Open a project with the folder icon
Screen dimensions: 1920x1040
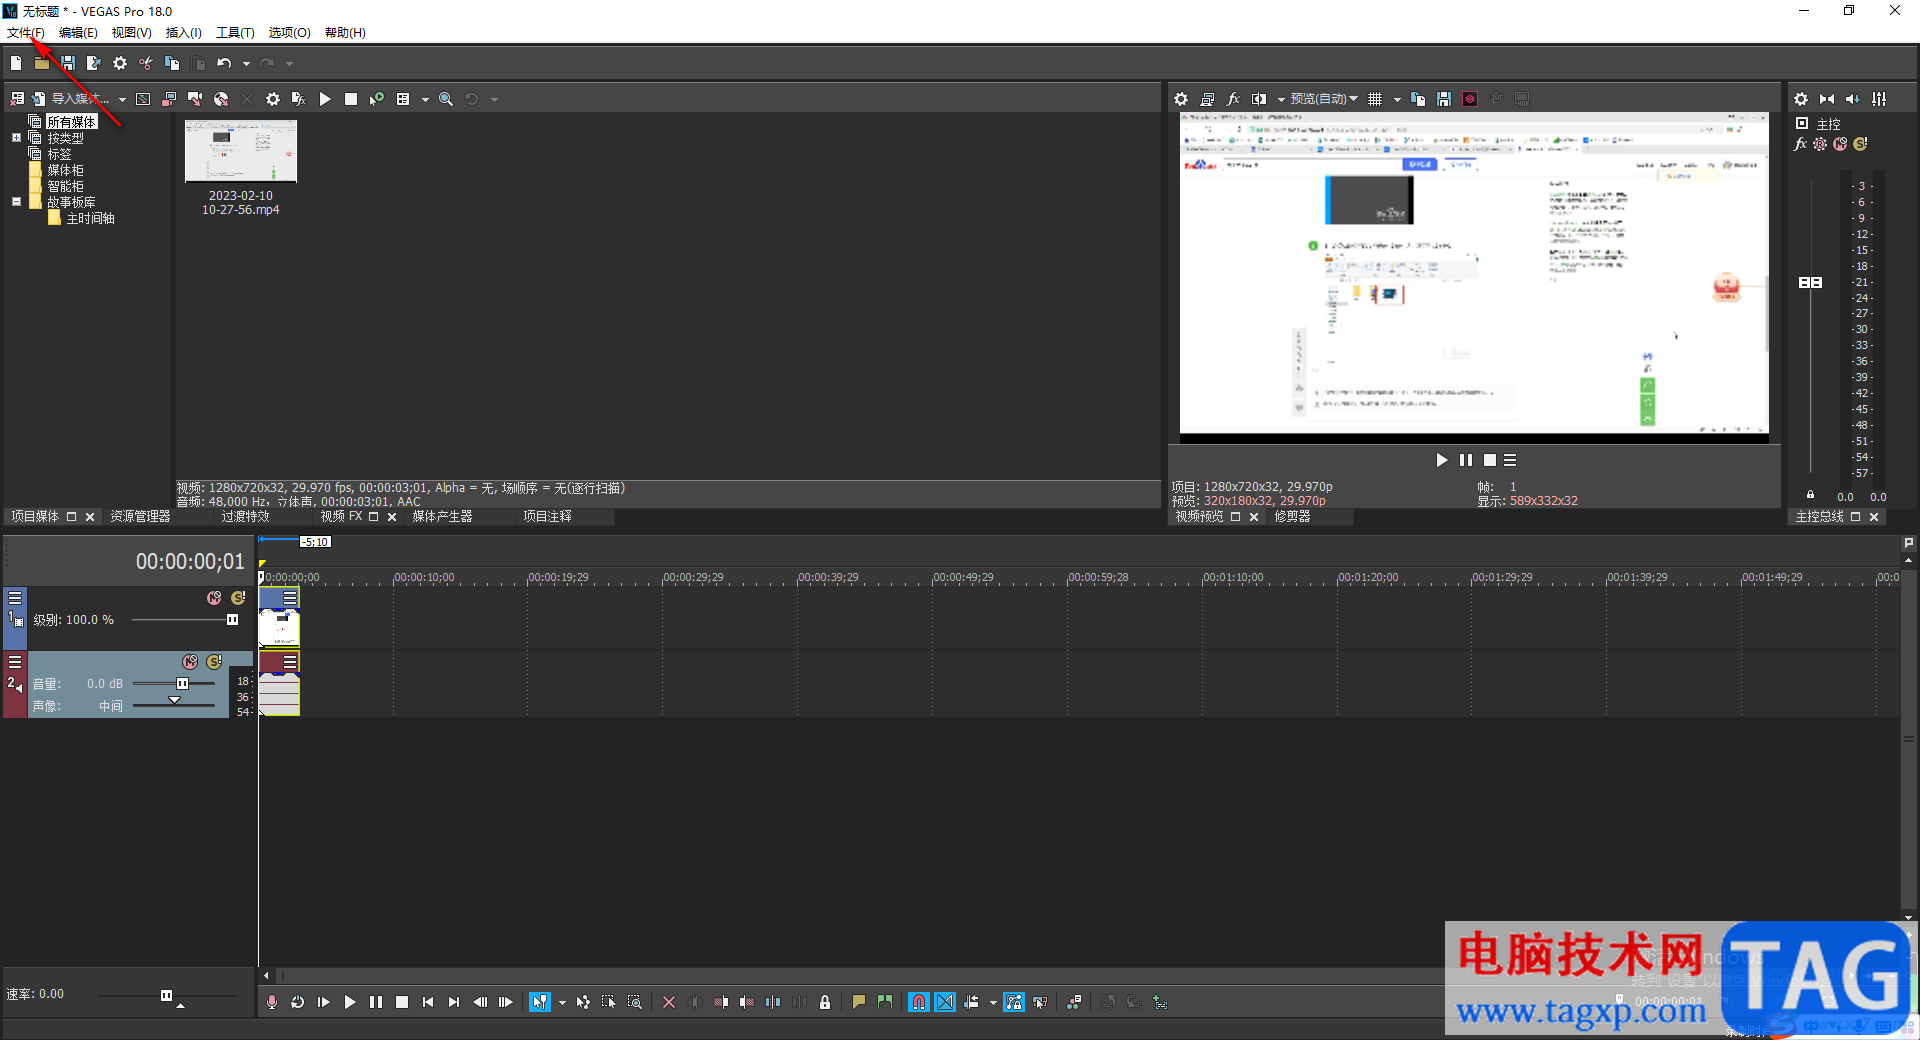[42, 63]
